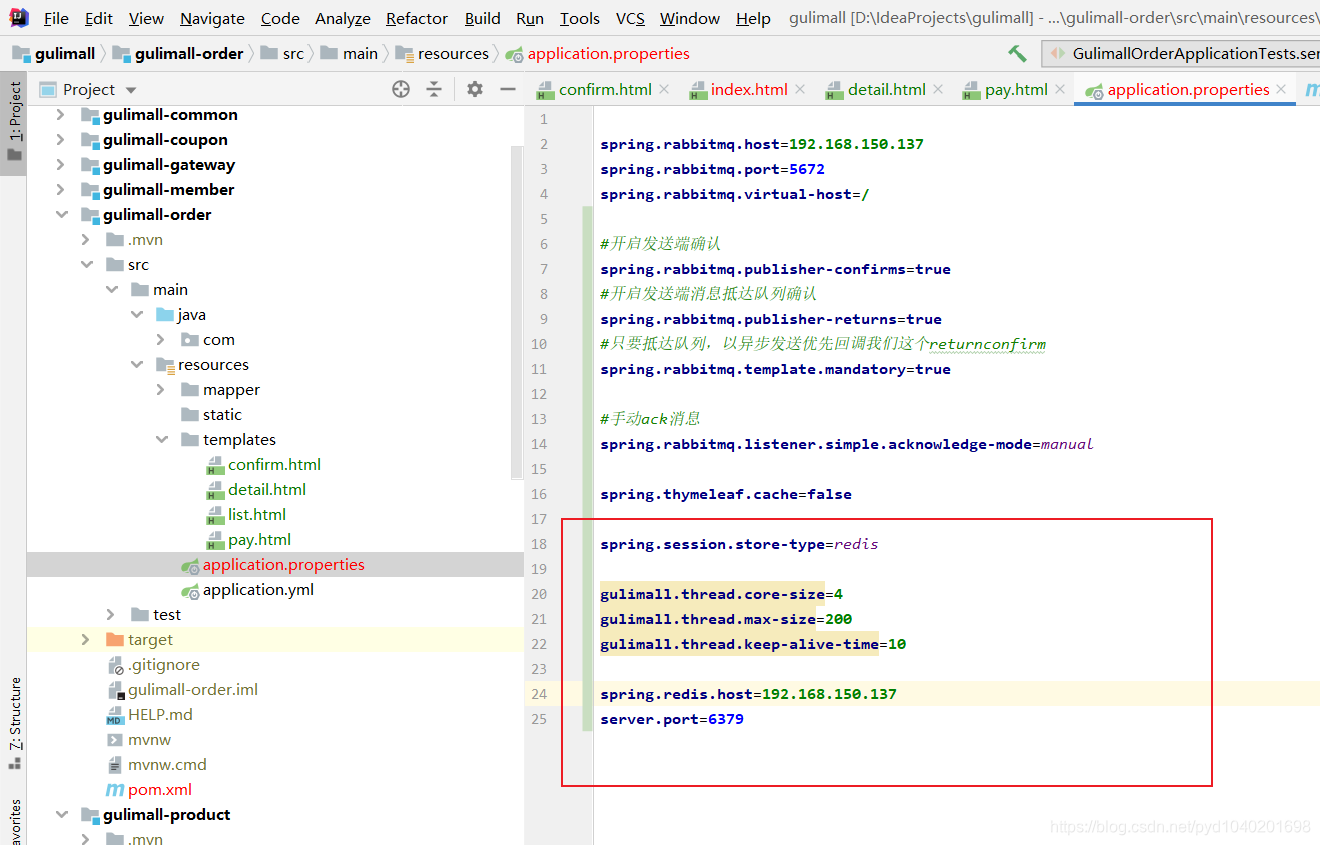Image resolution: width=1320 pixels, height=845 pixels.
Task: Click gulimall breadcrumb in navigation bar
Action: (54, 53)
